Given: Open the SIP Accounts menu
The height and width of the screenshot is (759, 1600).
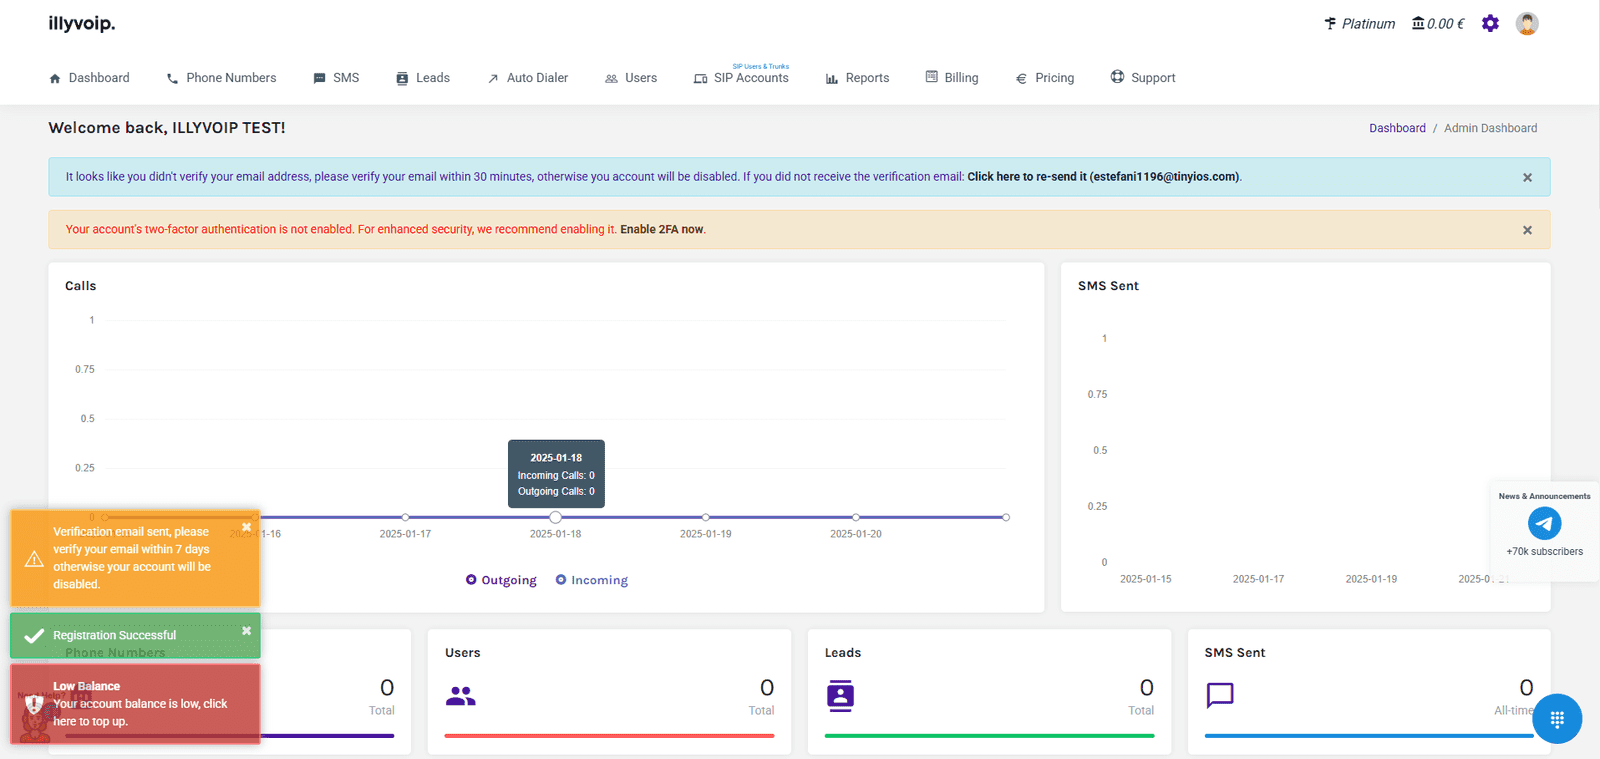Looking at the screenshot, I should point(742,78).
